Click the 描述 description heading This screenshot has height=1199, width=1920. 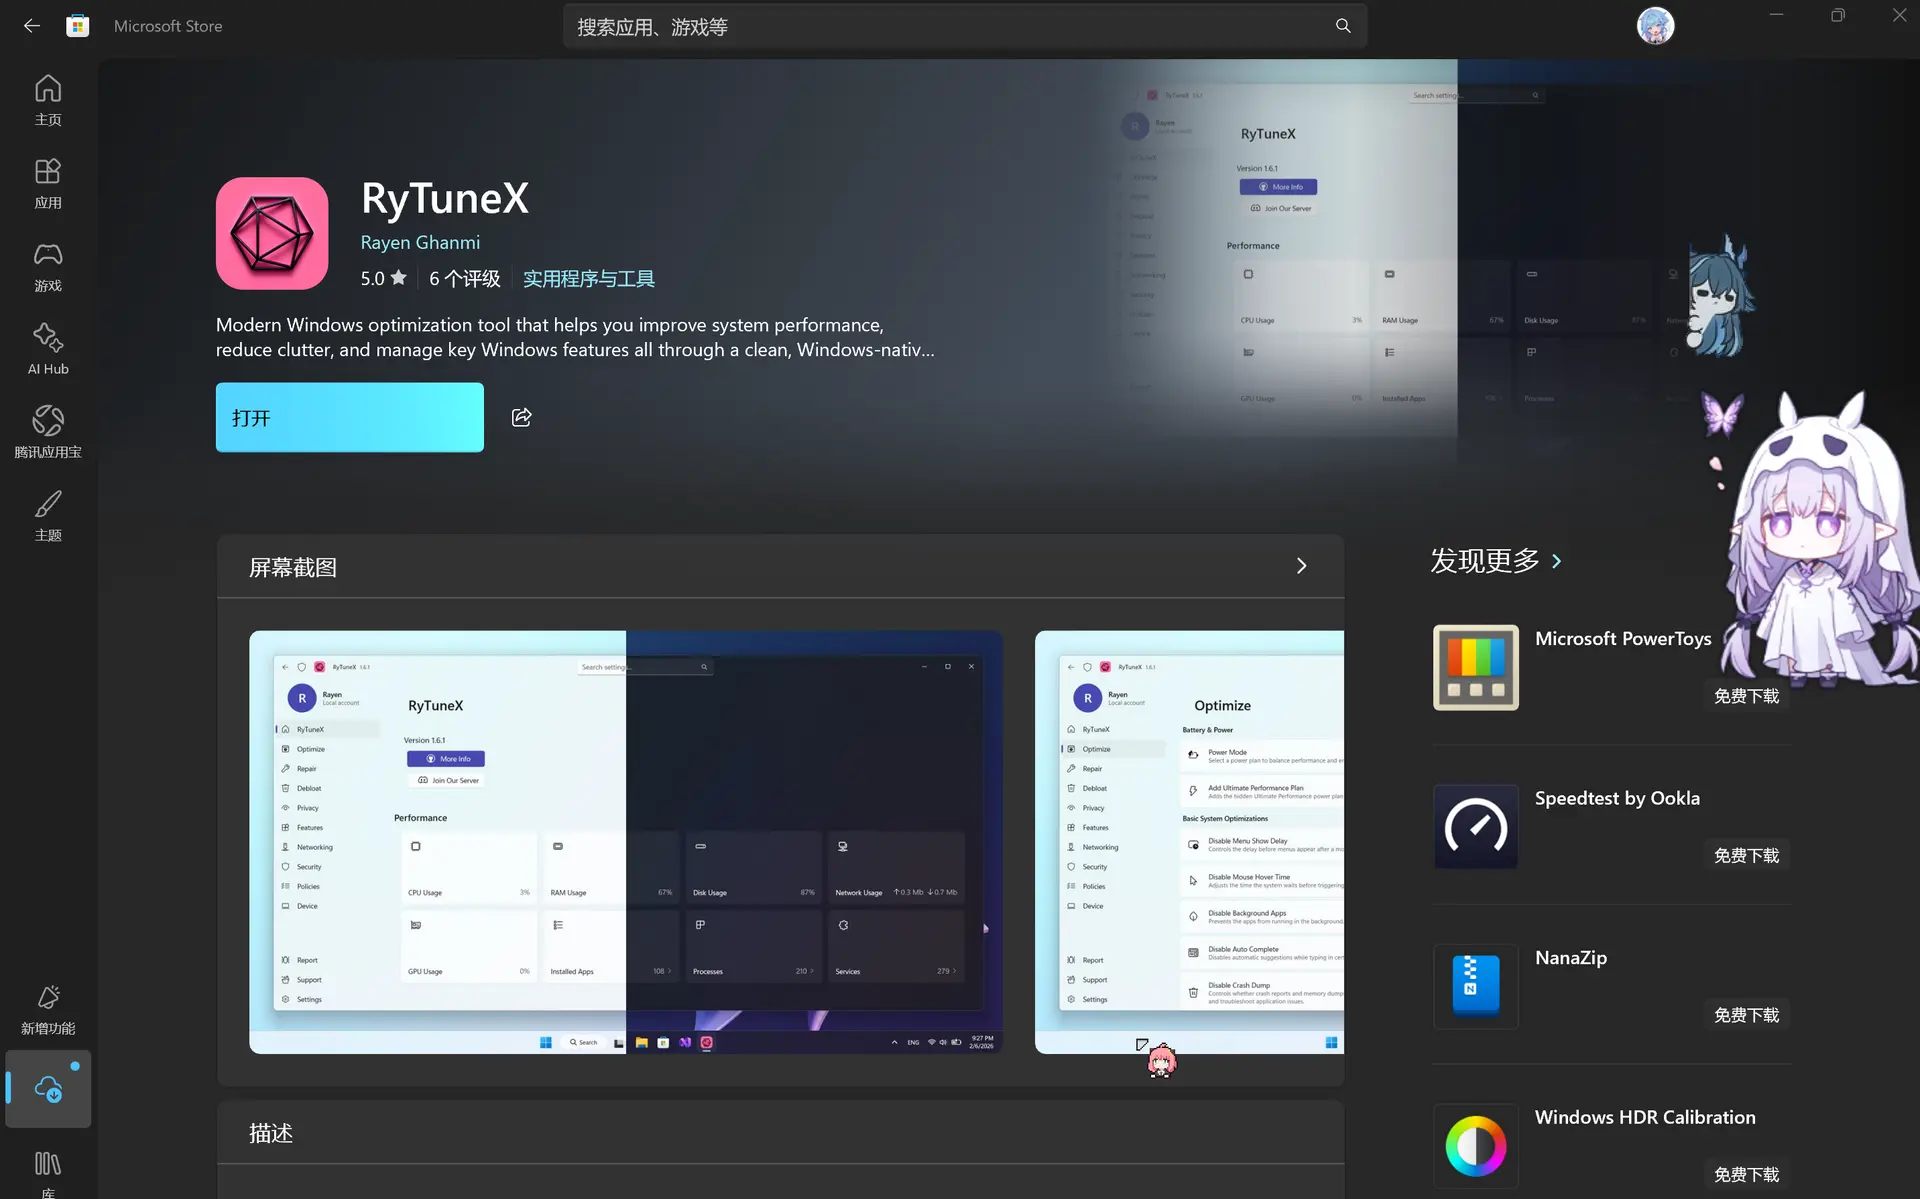coord(271,1133)
